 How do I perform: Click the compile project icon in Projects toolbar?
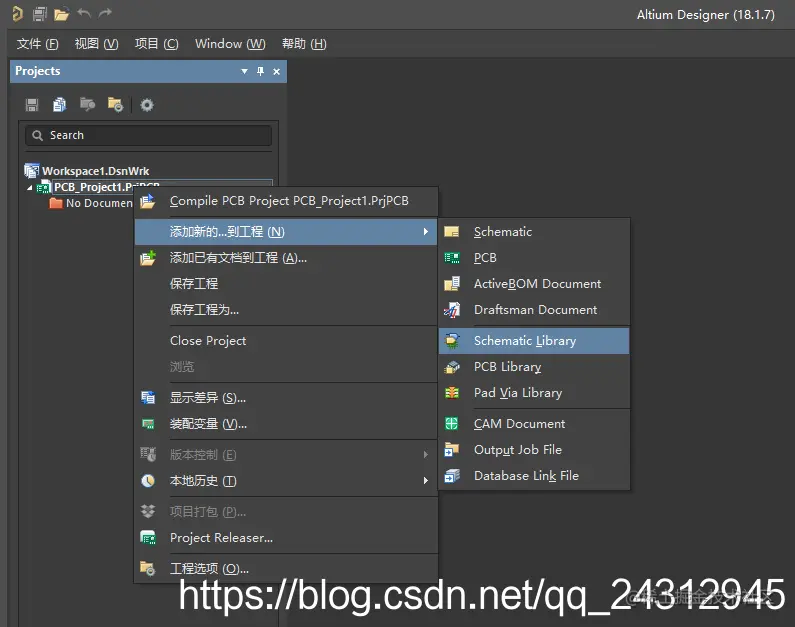point(87,105)
